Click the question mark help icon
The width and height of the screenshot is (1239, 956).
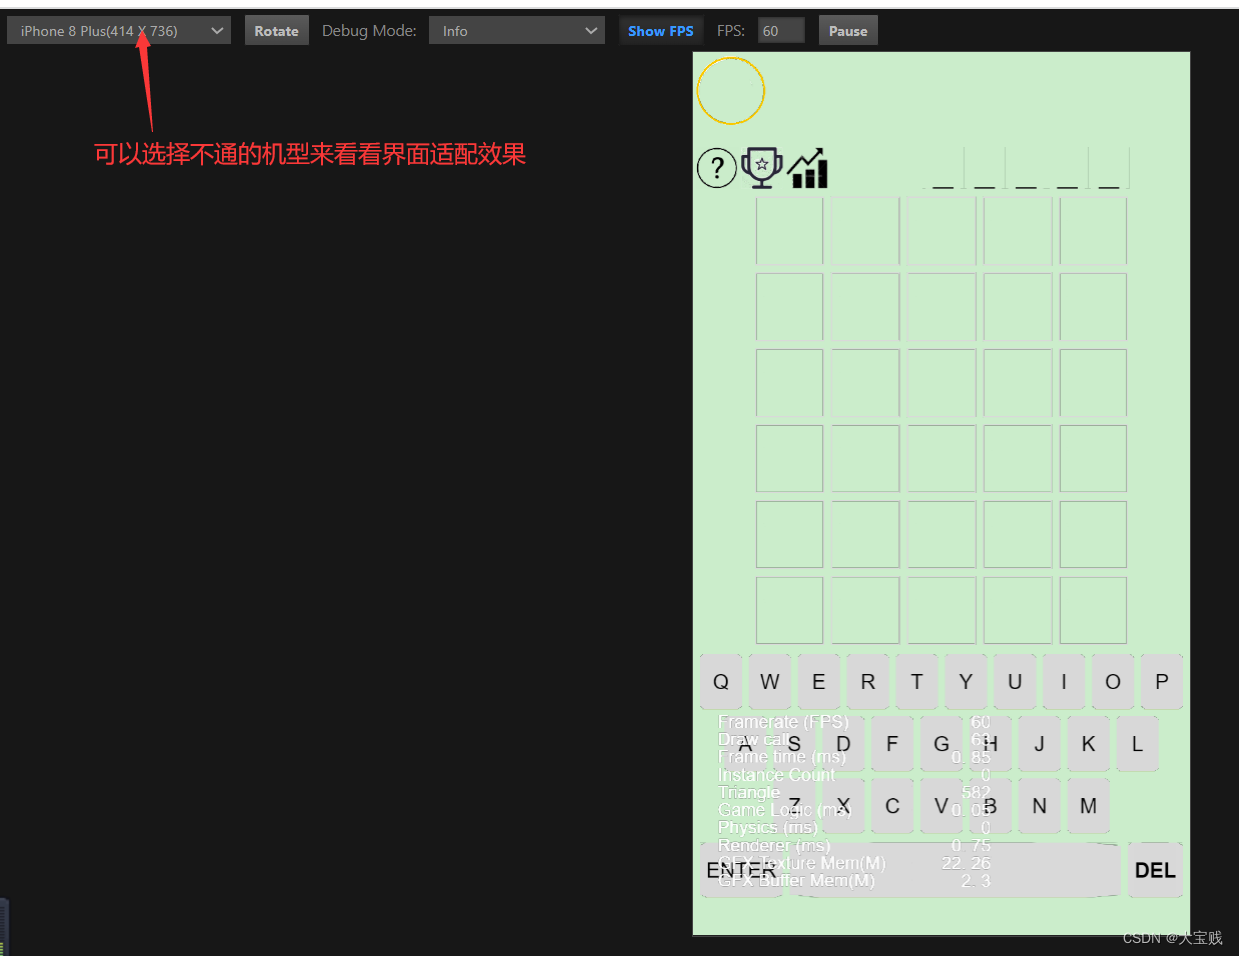[716, 168]
